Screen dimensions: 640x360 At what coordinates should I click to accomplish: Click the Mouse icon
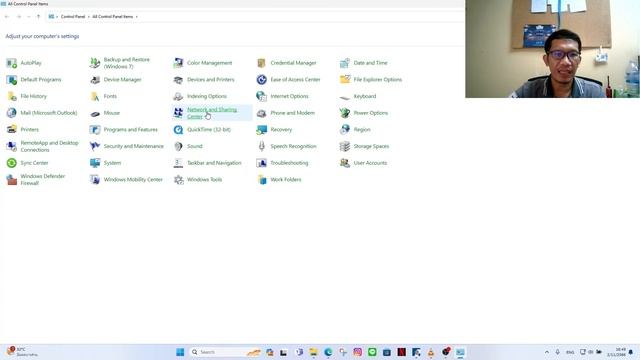(95, 113)
